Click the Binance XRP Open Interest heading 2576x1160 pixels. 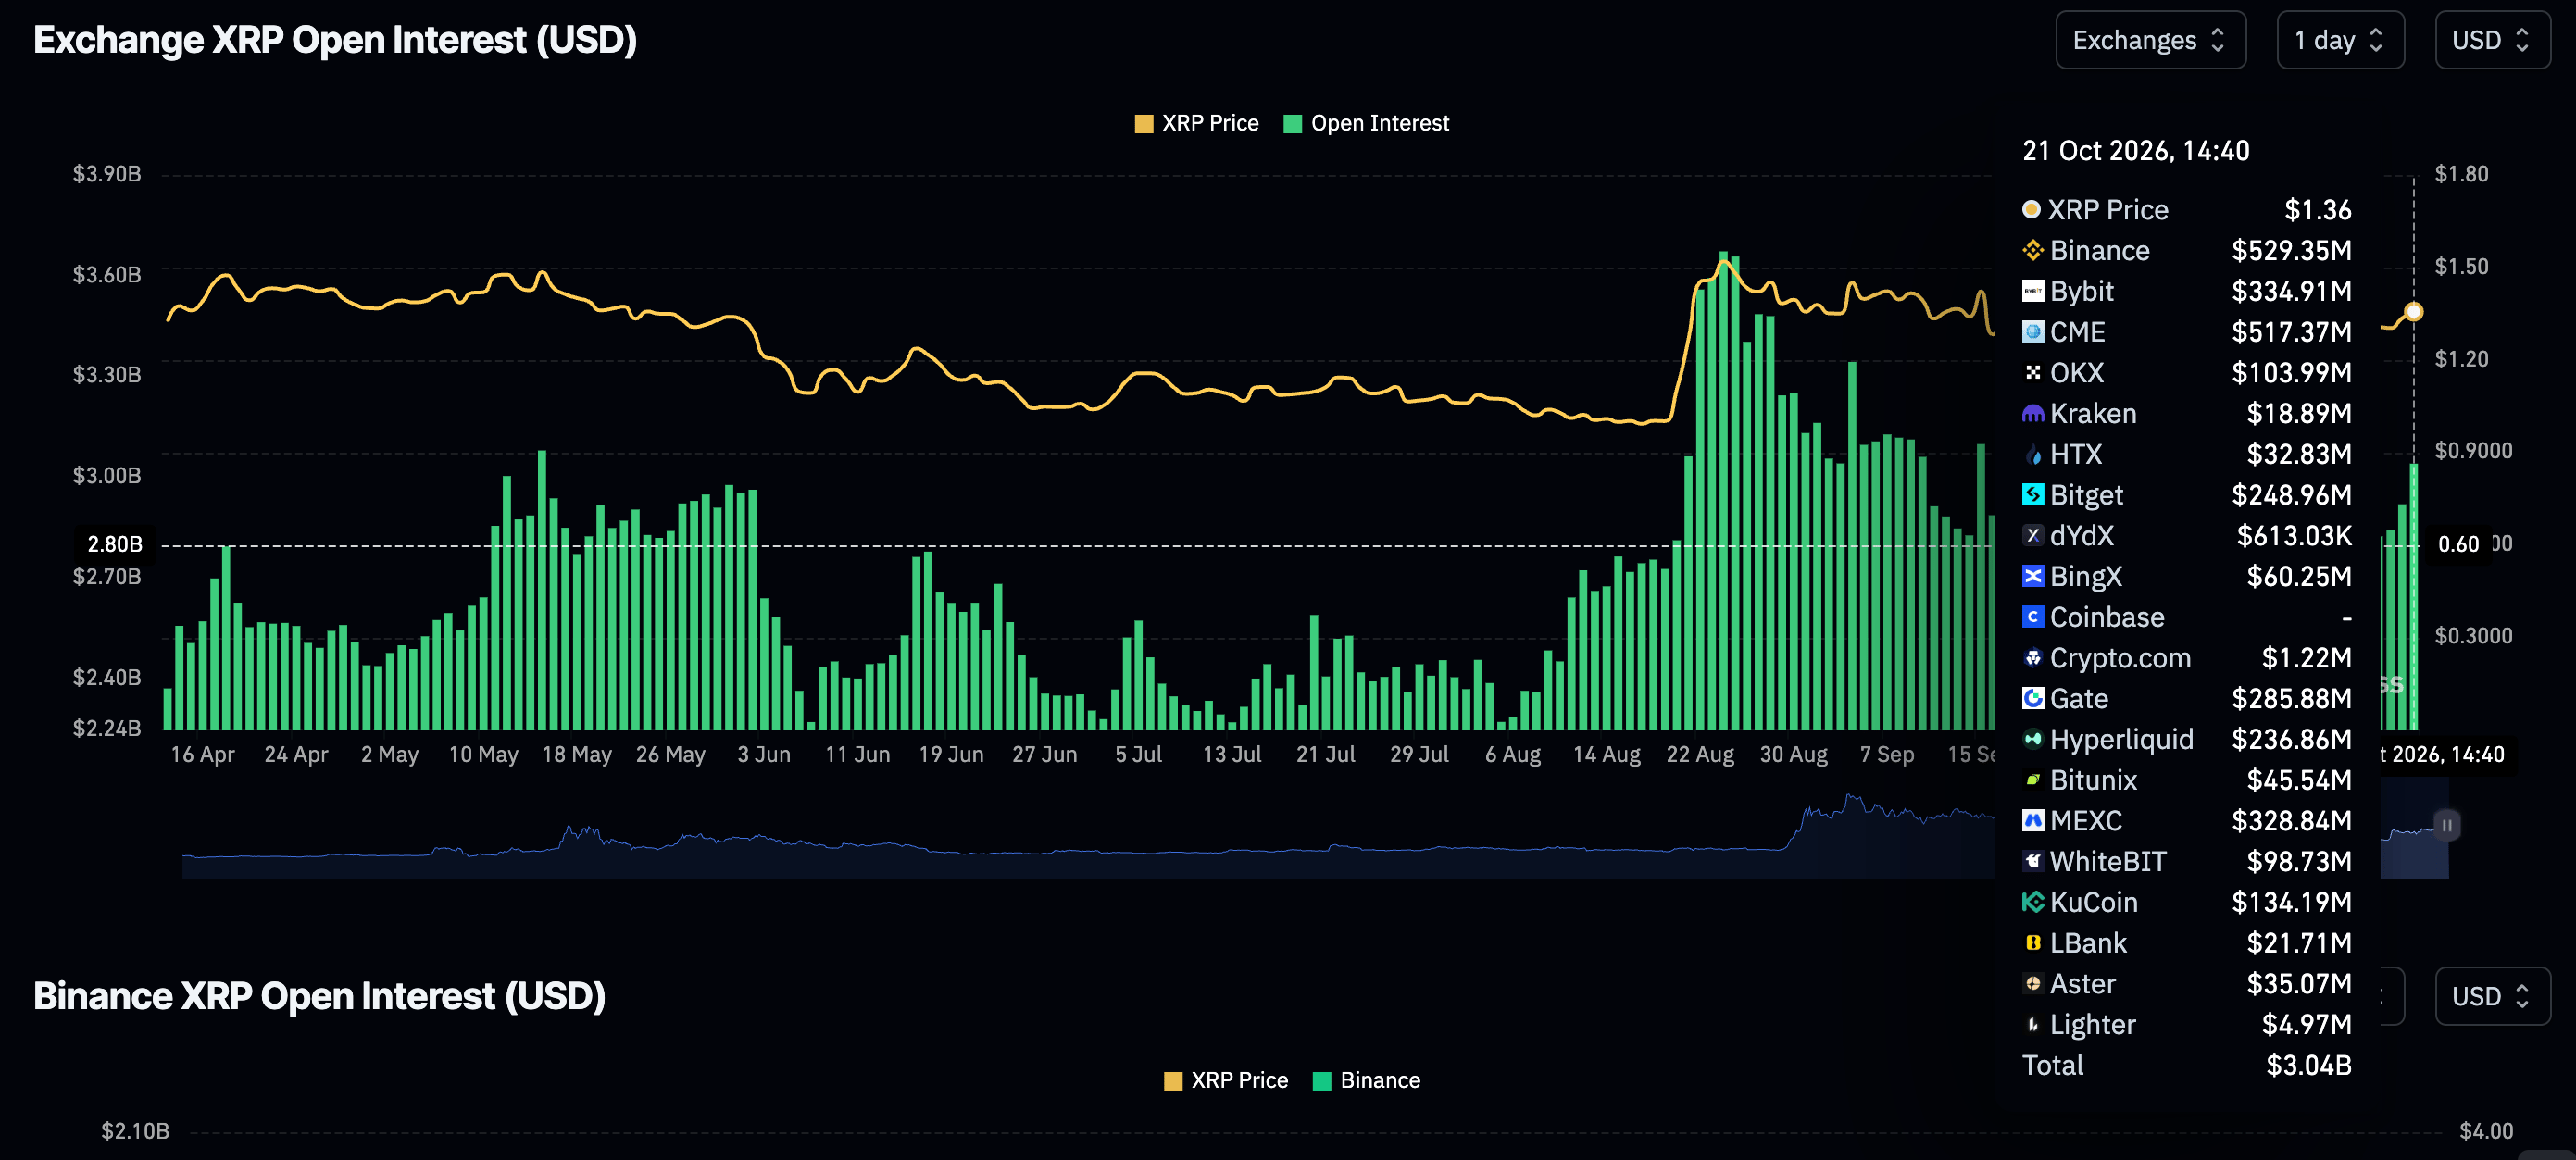tap(319, 996)
